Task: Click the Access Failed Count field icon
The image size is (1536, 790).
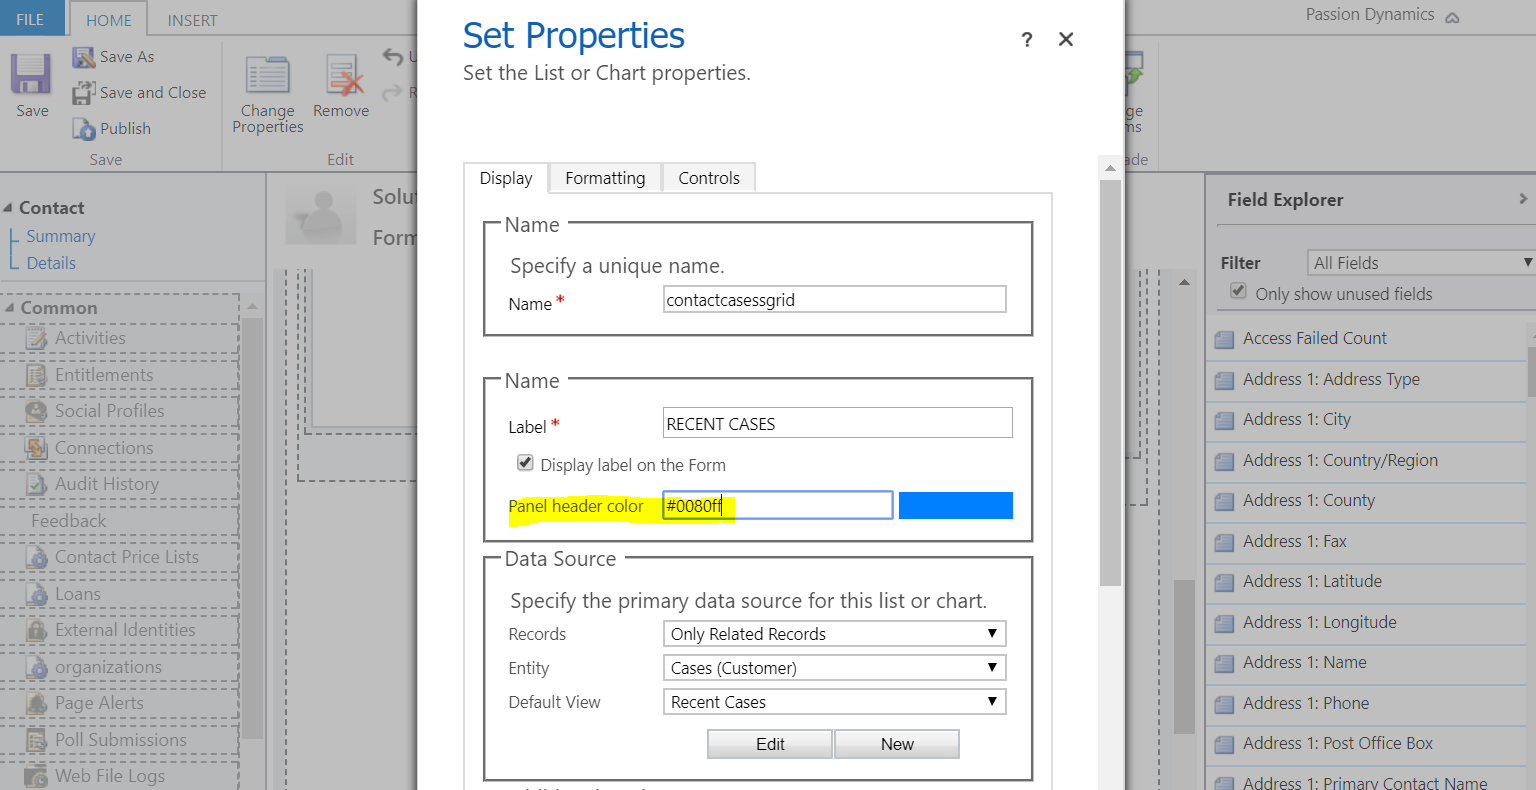Action: pyautogui.click(x=1224, y=339)
